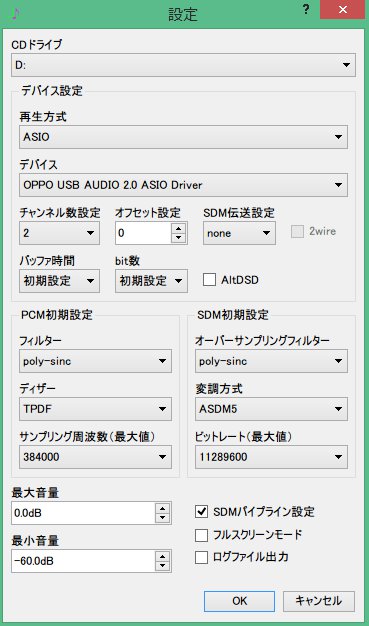Open the ディザー dropdown set to TPDF
Viewport: 369px width, 626px height.
point(95,409)
